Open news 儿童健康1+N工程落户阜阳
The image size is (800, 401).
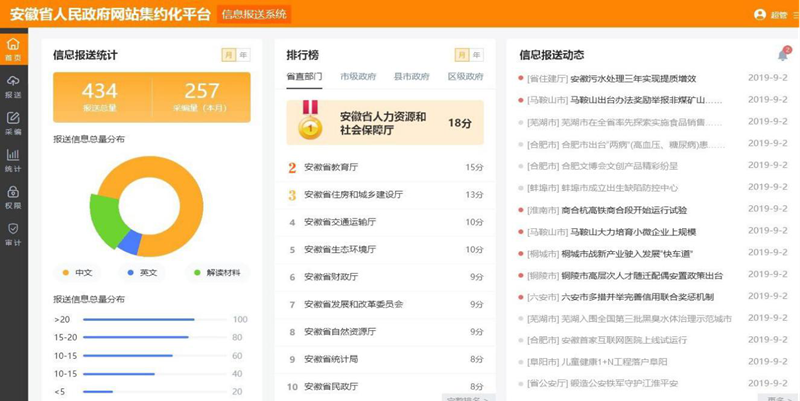coord(614,362)
